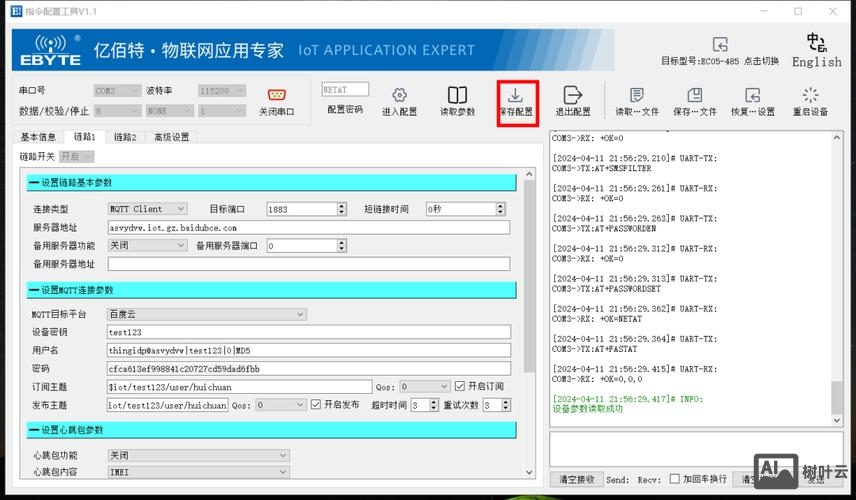Switch to the 链路2 tab
The height and width of the screenshot is (500, 856).
(124, 137)
